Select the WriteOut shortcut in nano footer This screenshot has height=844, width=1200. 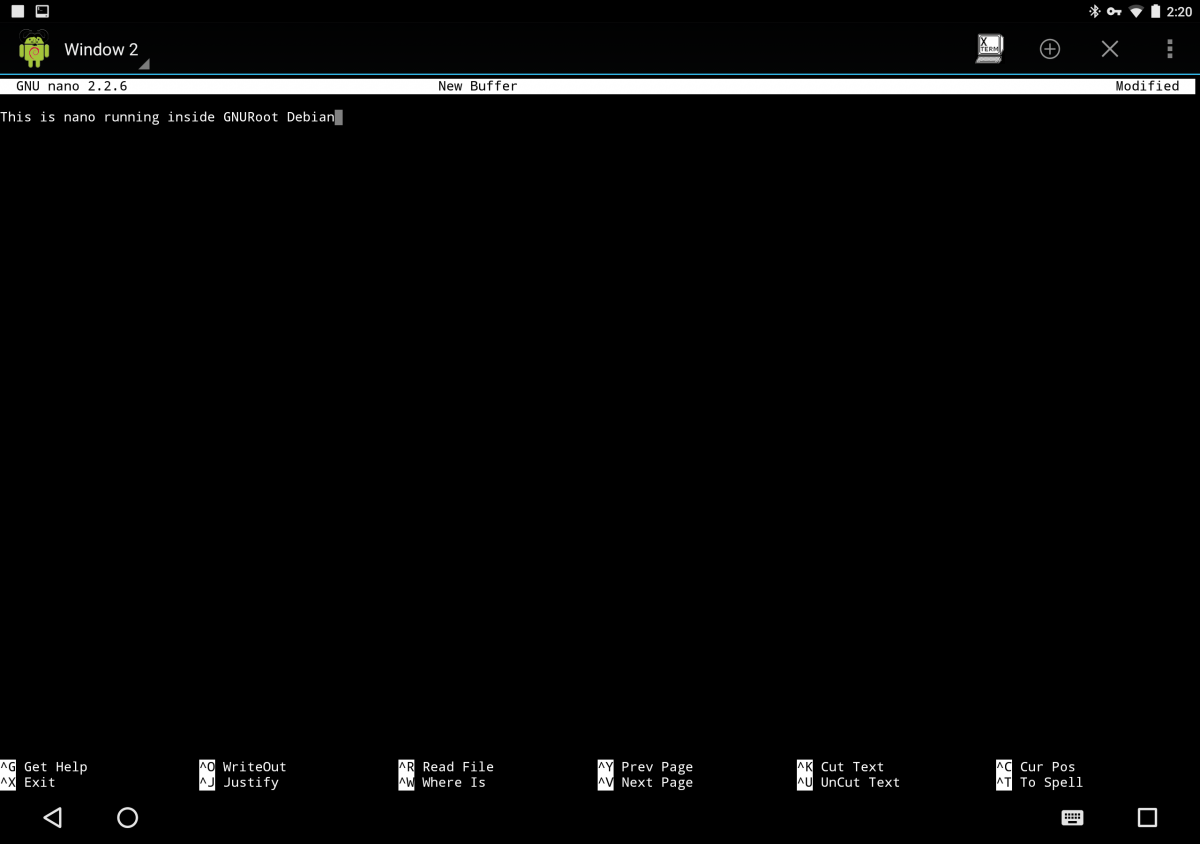click(254, 767)
